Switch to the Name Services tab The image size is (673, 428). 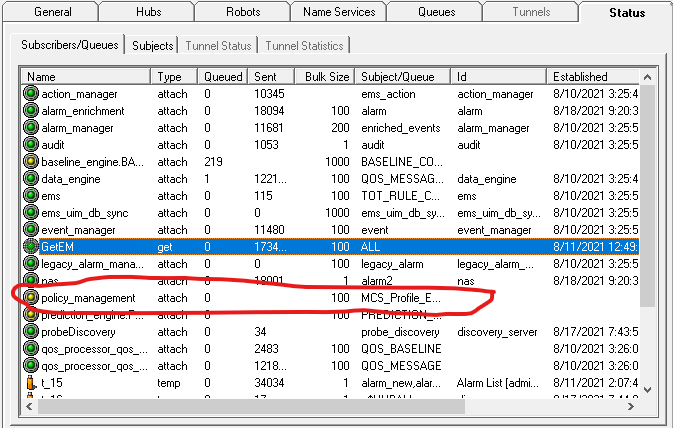click(337, 12)
